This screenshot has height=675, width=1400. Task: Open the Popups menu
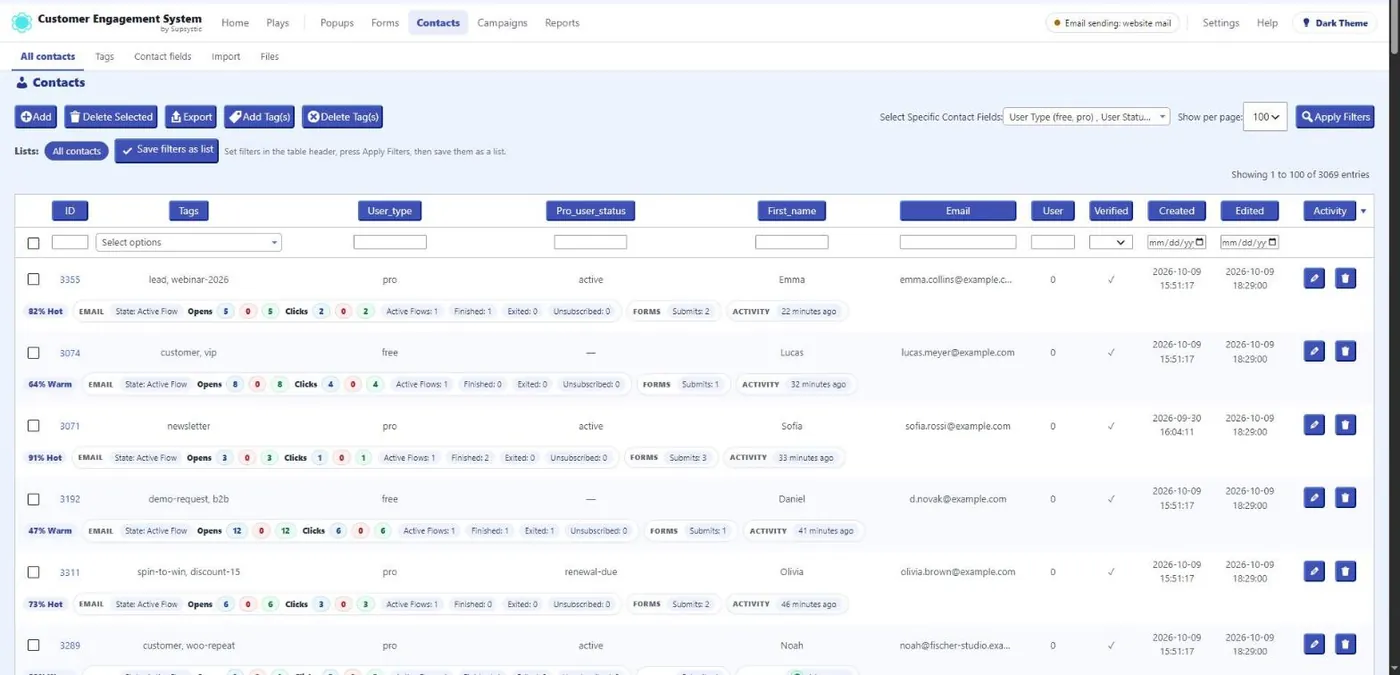[x=337, y=23]
